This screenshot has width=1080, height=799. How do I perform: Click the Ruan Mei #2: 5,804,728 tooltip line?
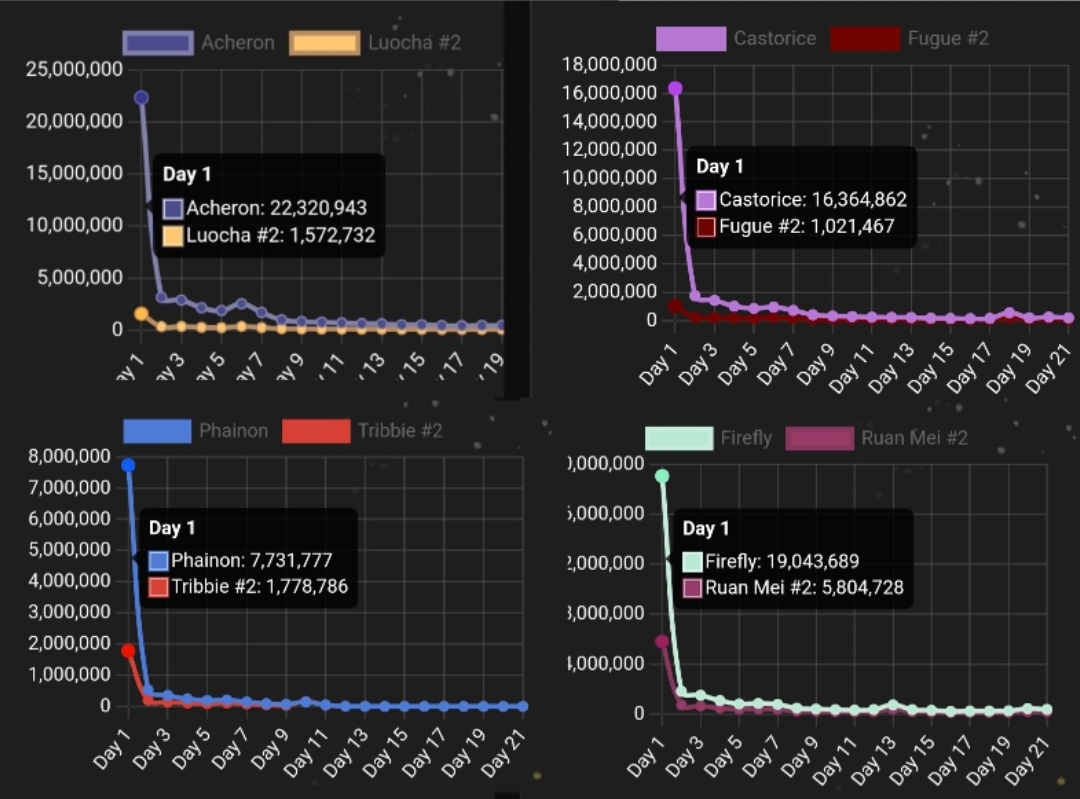click(793, 588)
